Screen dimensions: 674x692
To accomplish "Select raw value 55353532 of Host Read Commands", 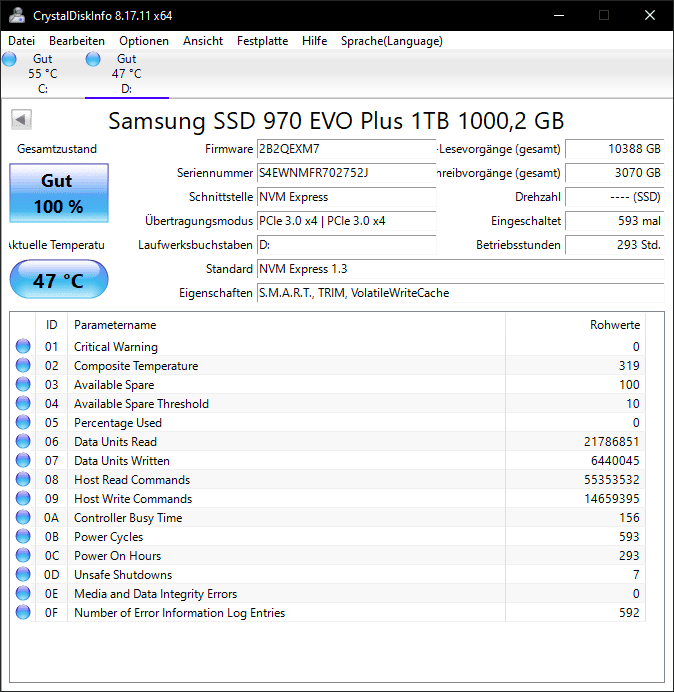I will tap(611, 479).
